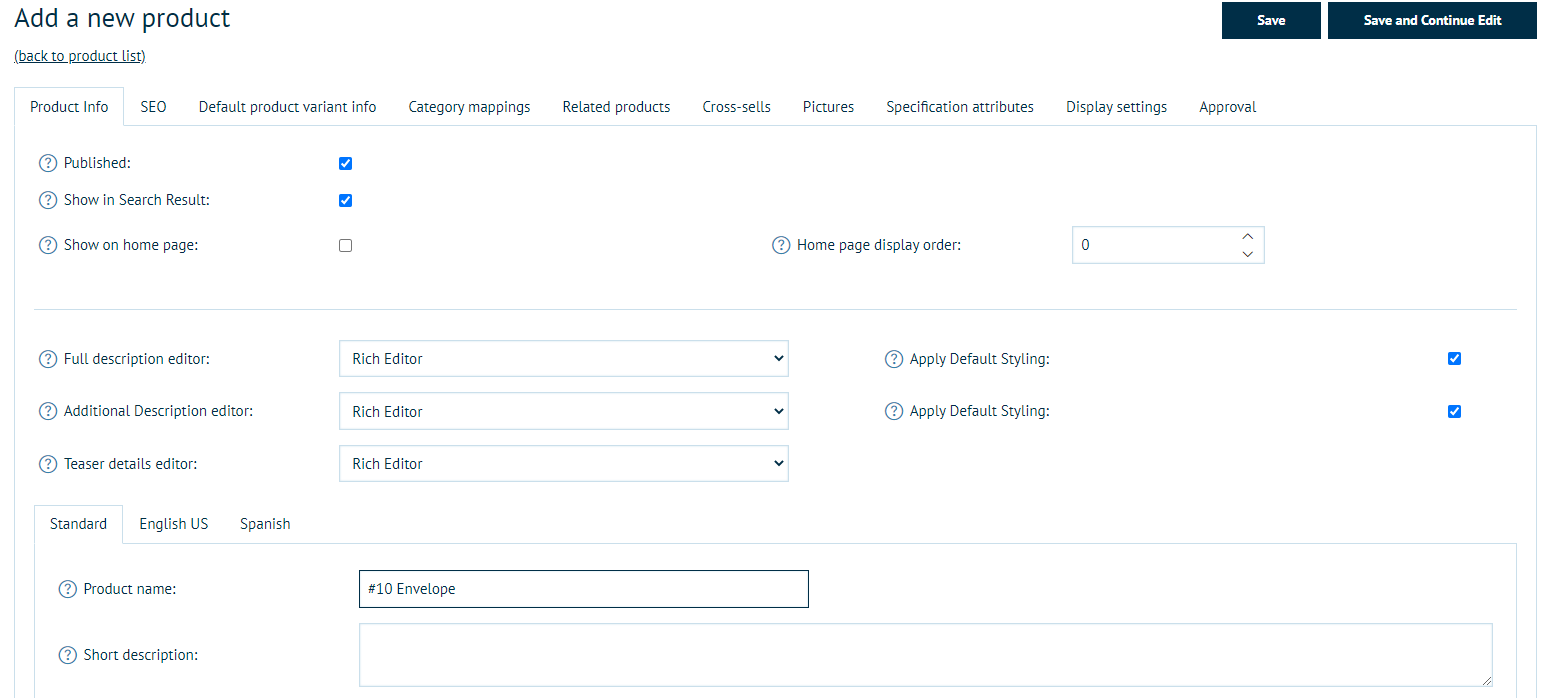Enable the Show on home page checkbox
This screenshot has height=698, width=1554.
coord(345,245)
